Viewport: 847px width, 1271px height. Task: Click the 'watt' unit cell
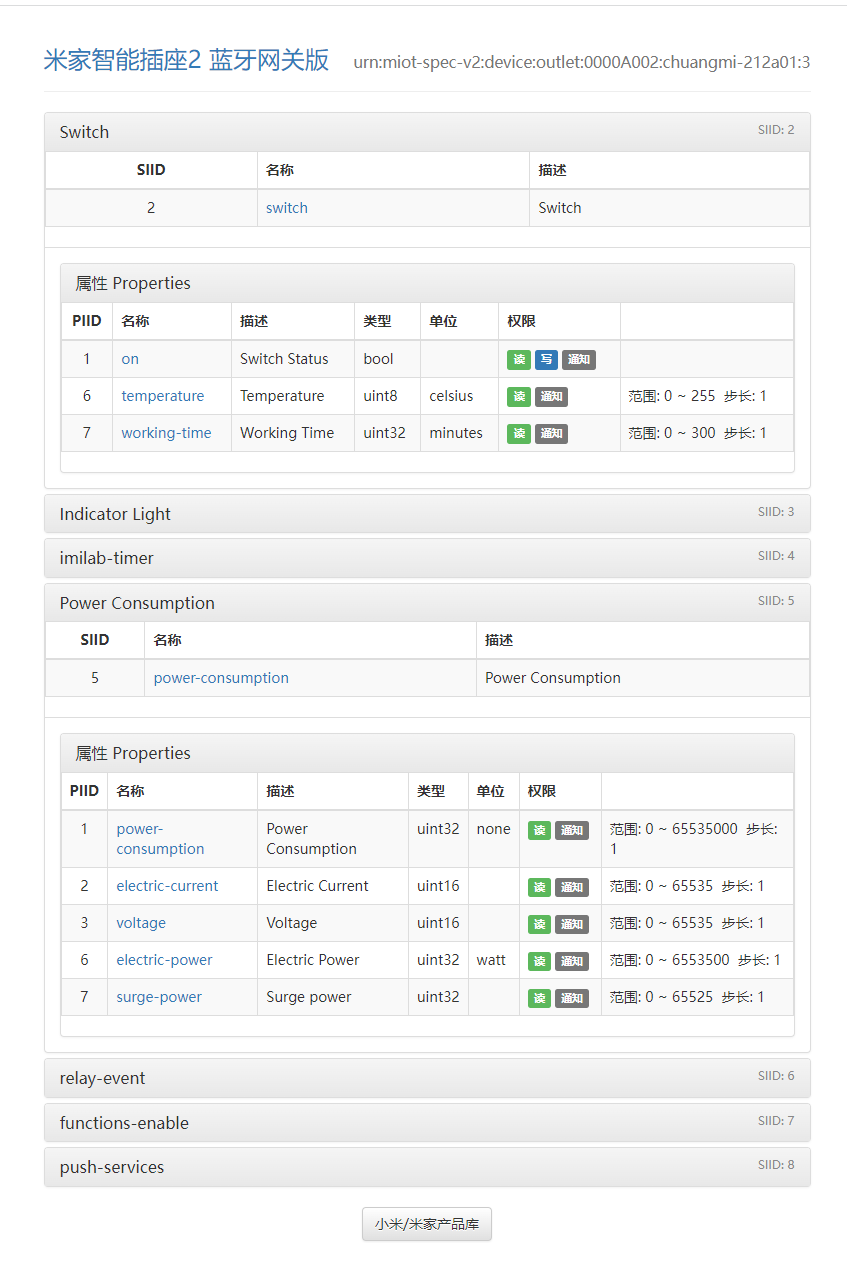[x=494, y=960]
